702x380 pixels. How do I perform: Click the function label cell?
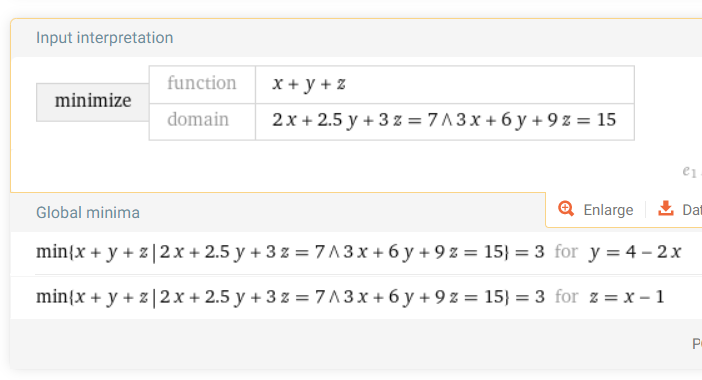202,84
